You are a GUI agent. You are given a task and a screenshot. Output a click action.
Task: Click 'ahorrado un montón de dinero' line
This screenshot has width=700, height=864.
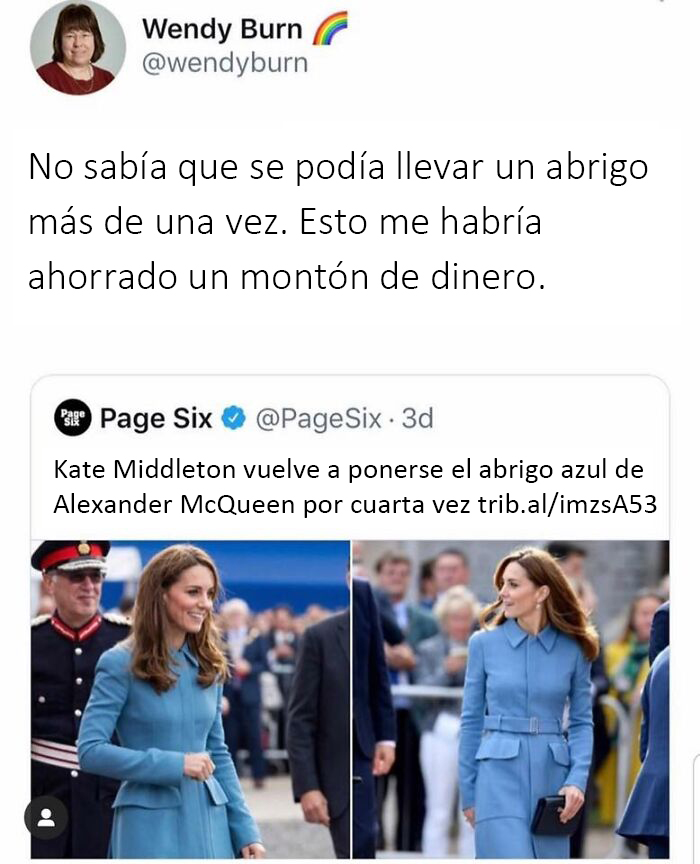(287, 276)
